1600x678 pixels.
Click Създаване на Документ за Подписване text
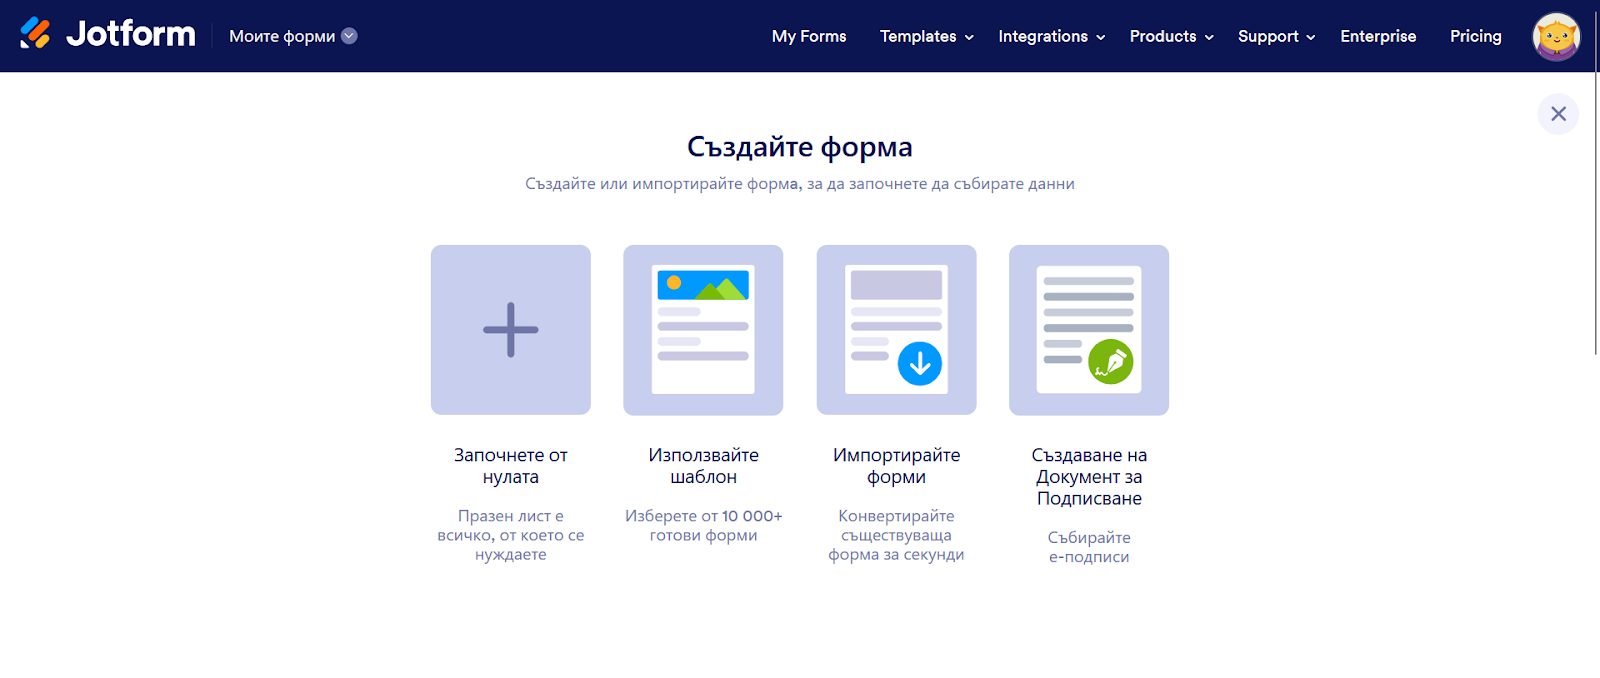pyautogui.click(x=1089, y=477)
